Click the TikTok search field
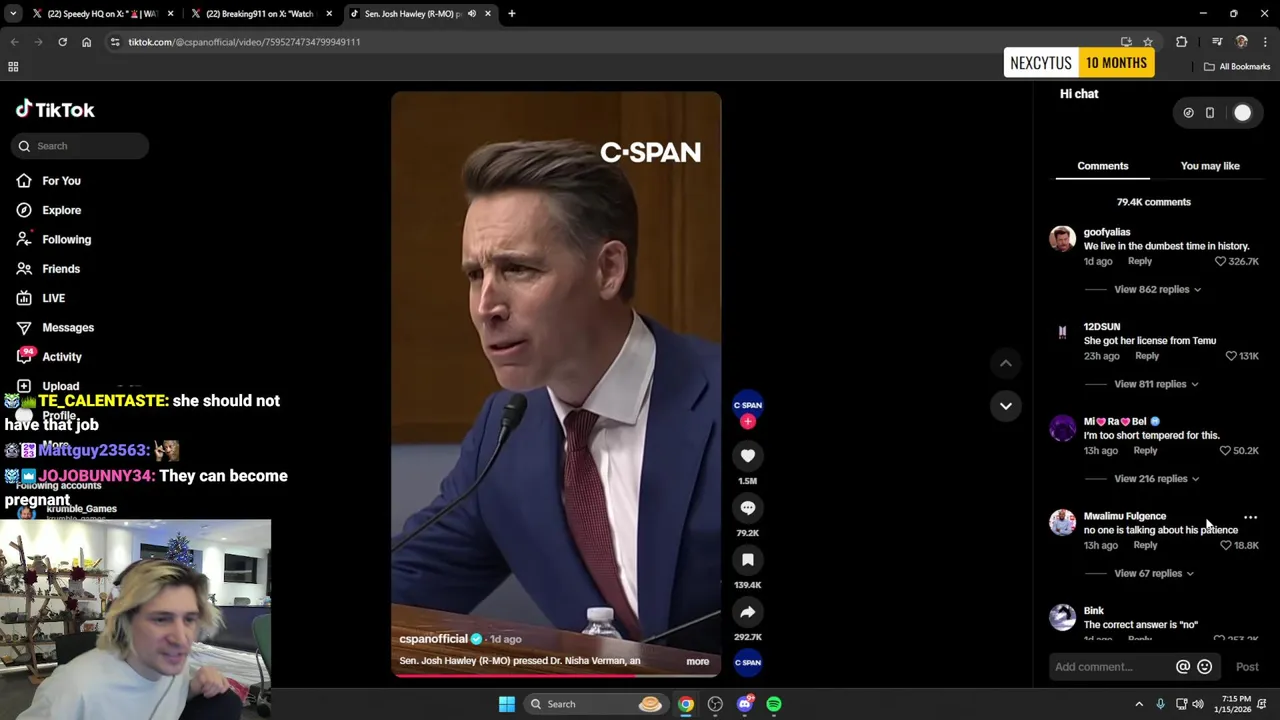Image resolution: width=1280 pixels, height=720 pixels. [80, 146]
